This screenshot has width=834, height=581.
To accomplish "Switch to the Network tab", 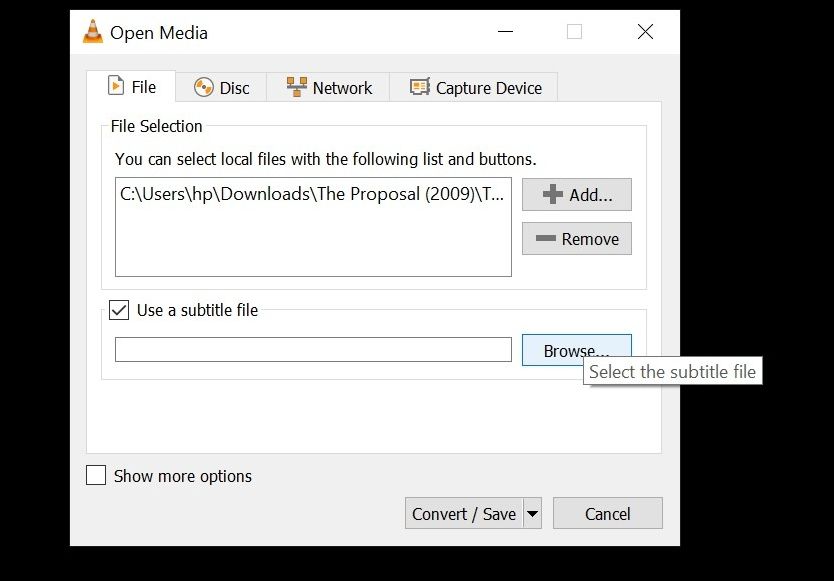I will [x=329, y=88].
